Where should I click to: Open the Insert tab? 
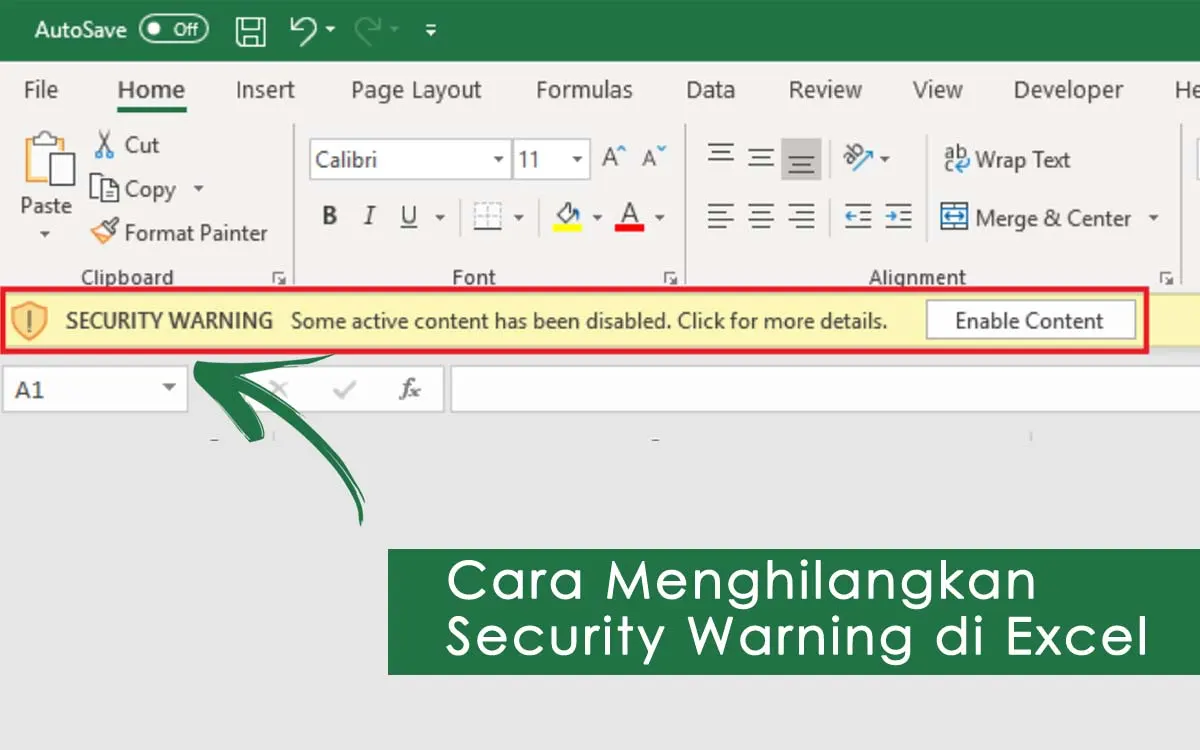pos(265,90)
